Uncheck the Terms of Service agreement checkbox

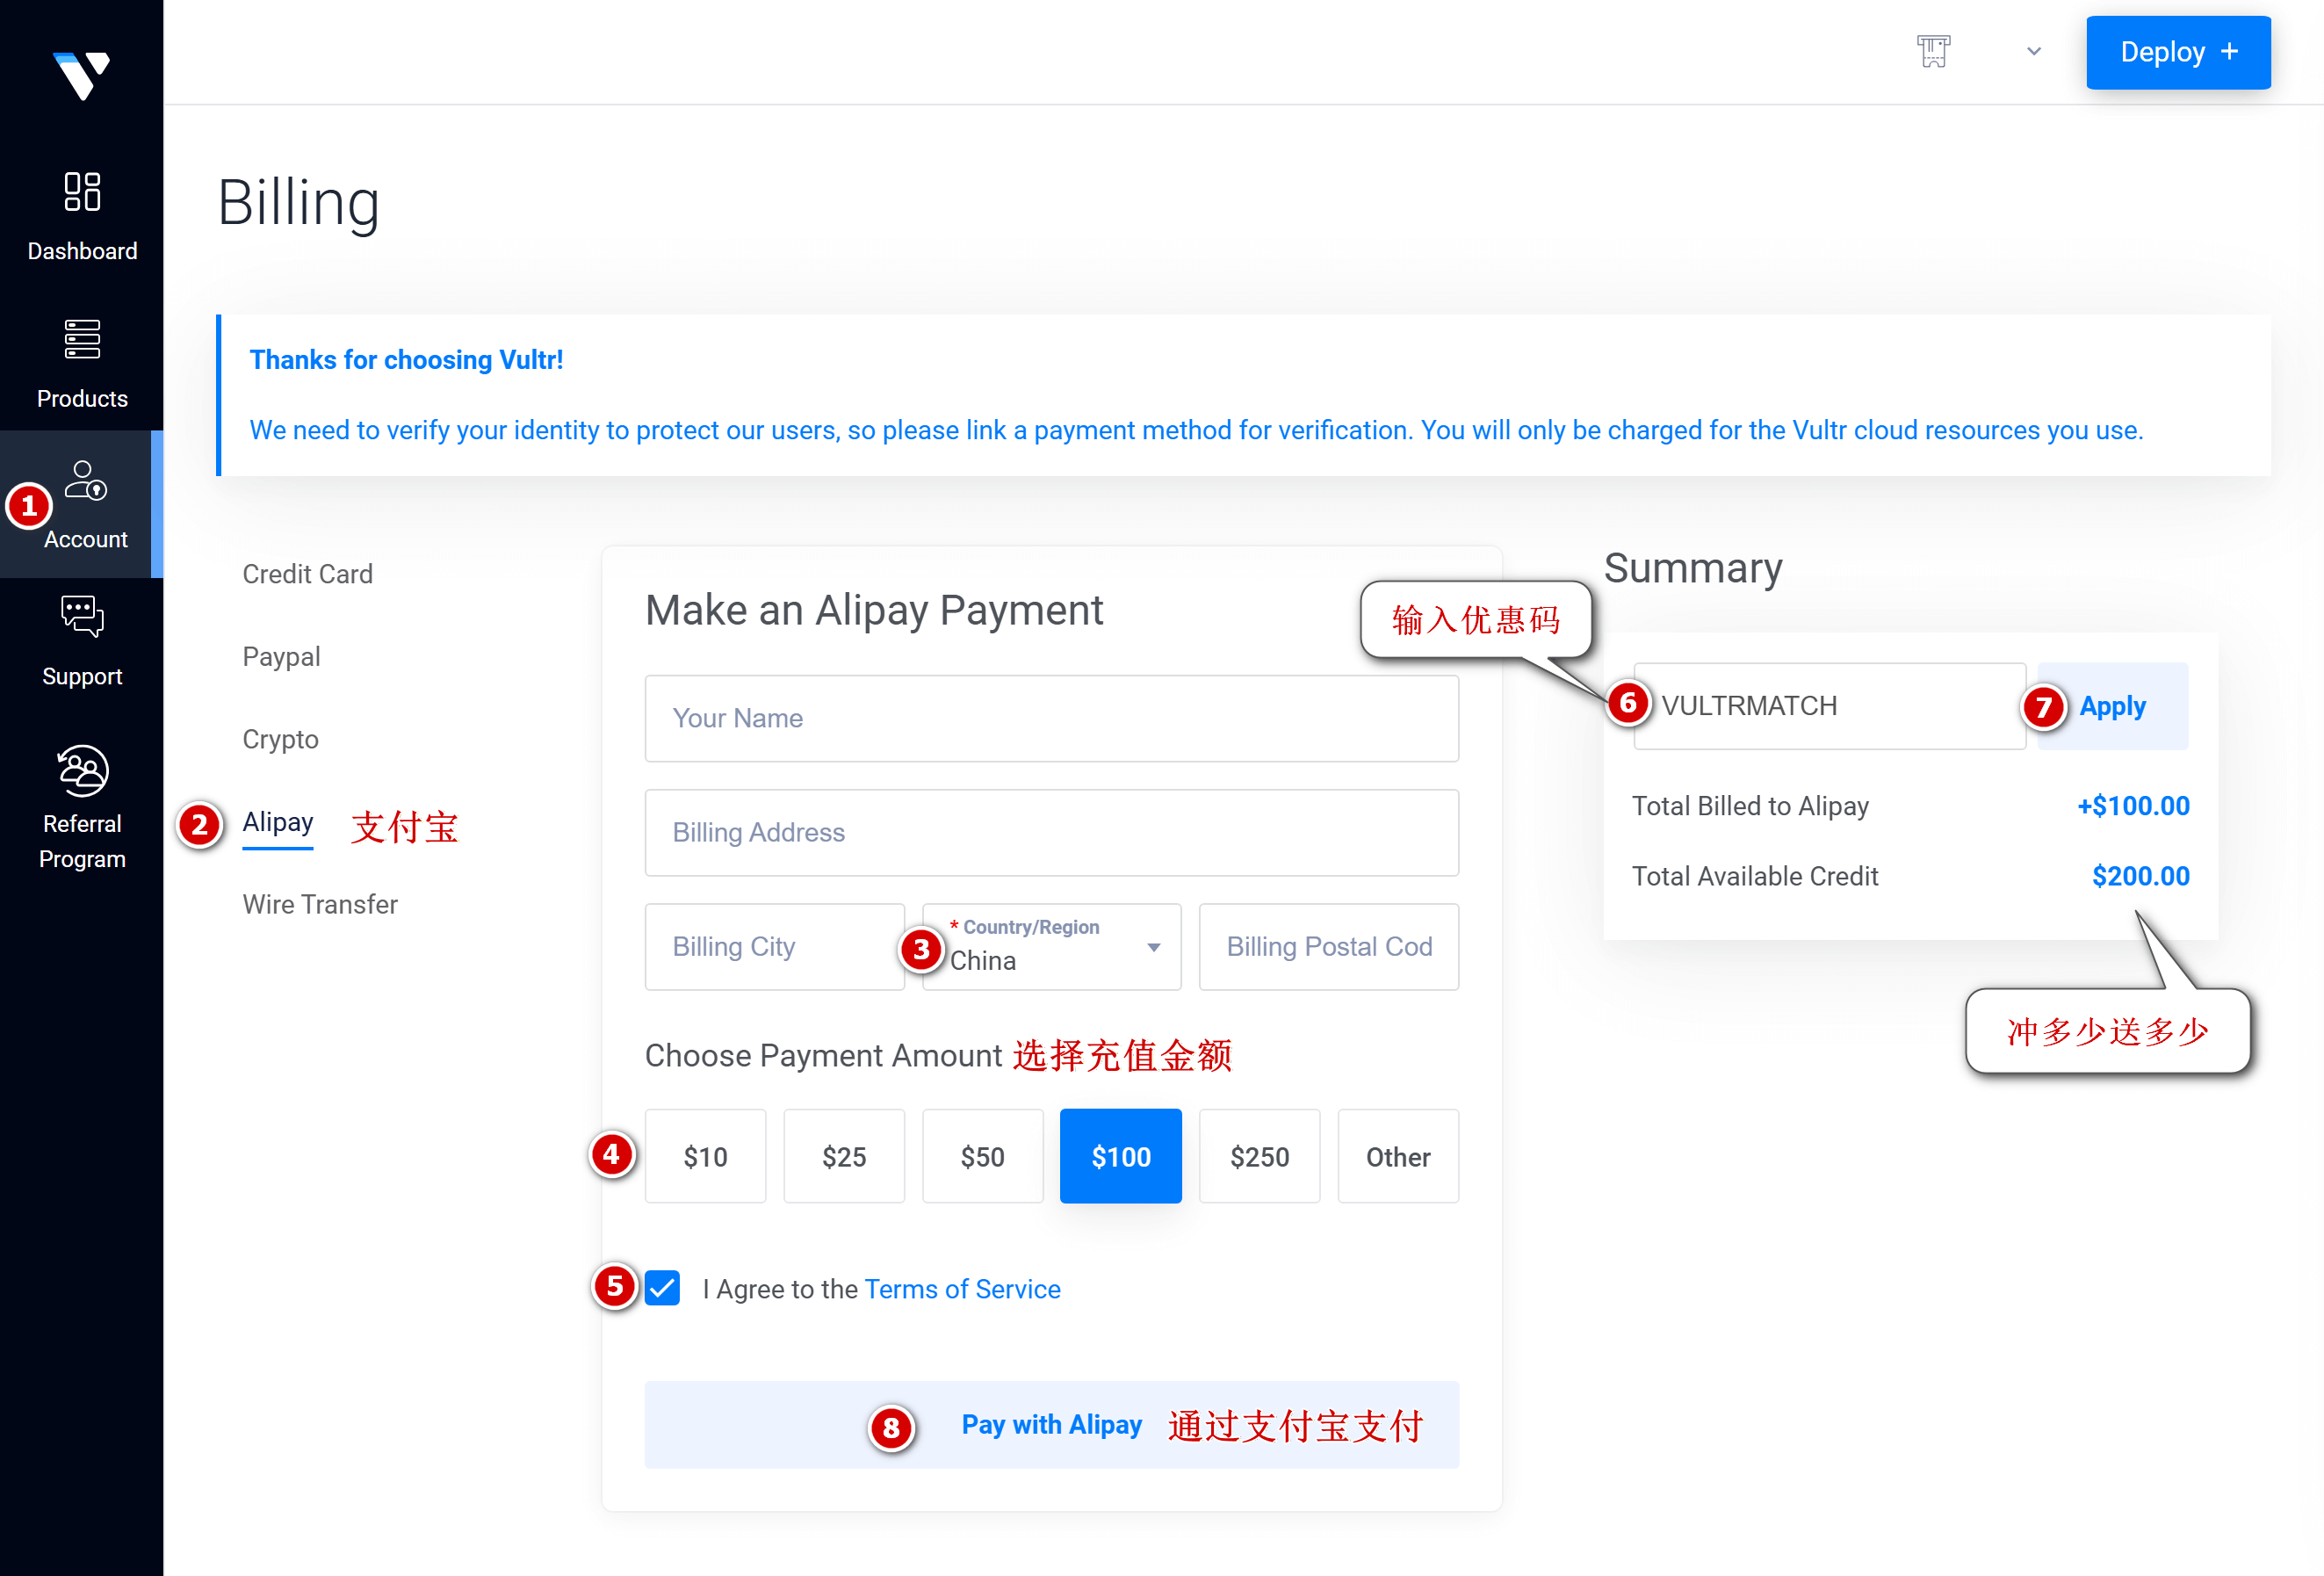pyautogui.click(x=662, y=1288)
